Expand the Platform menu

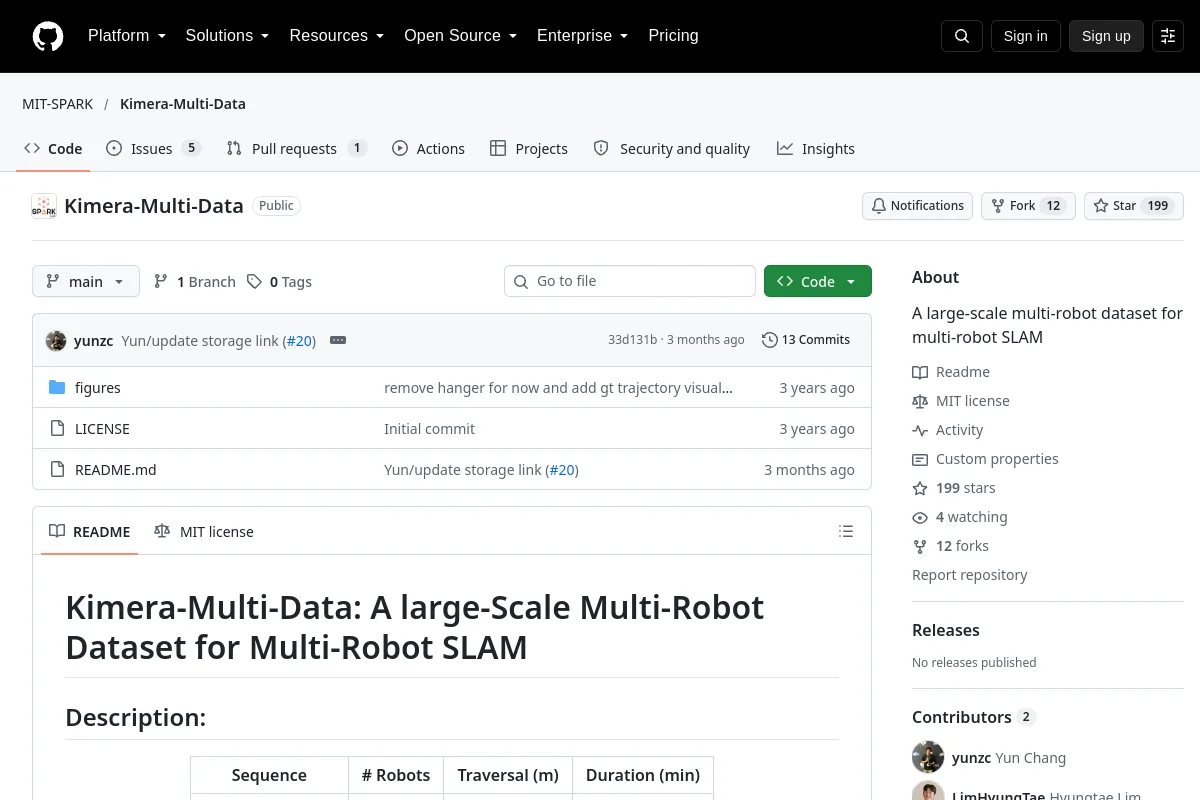126,36
